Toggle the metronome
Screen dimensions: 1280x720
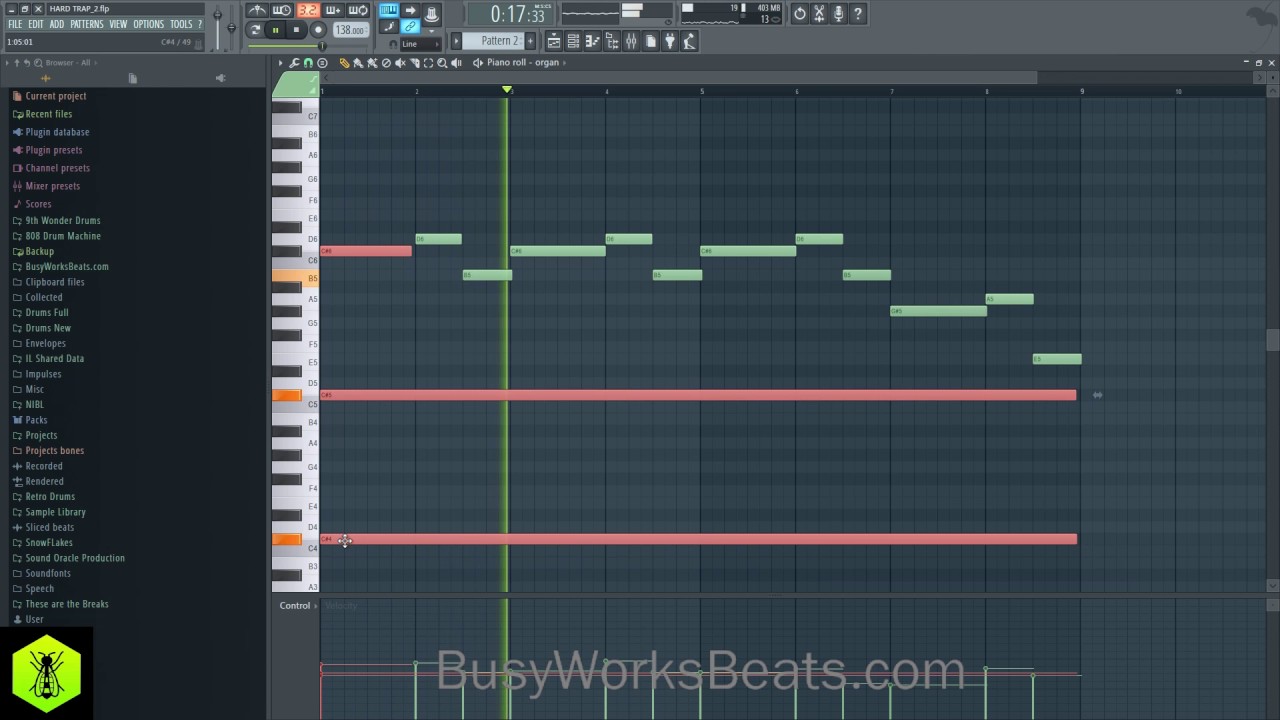coord(258,11)
